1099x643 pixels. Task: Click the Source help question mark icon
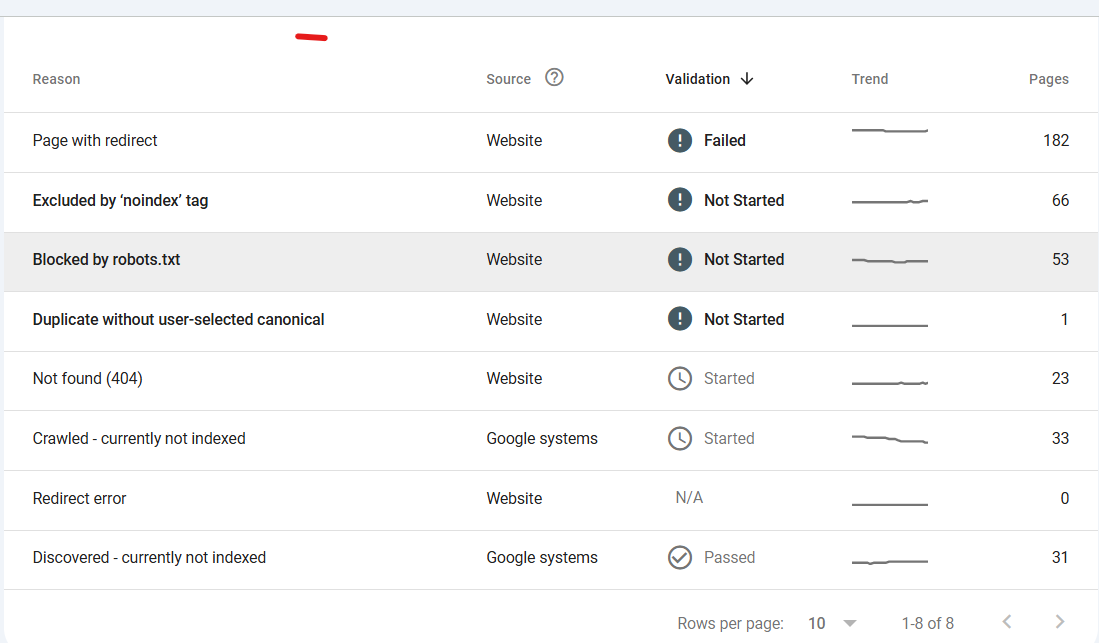tap(554, 77)
